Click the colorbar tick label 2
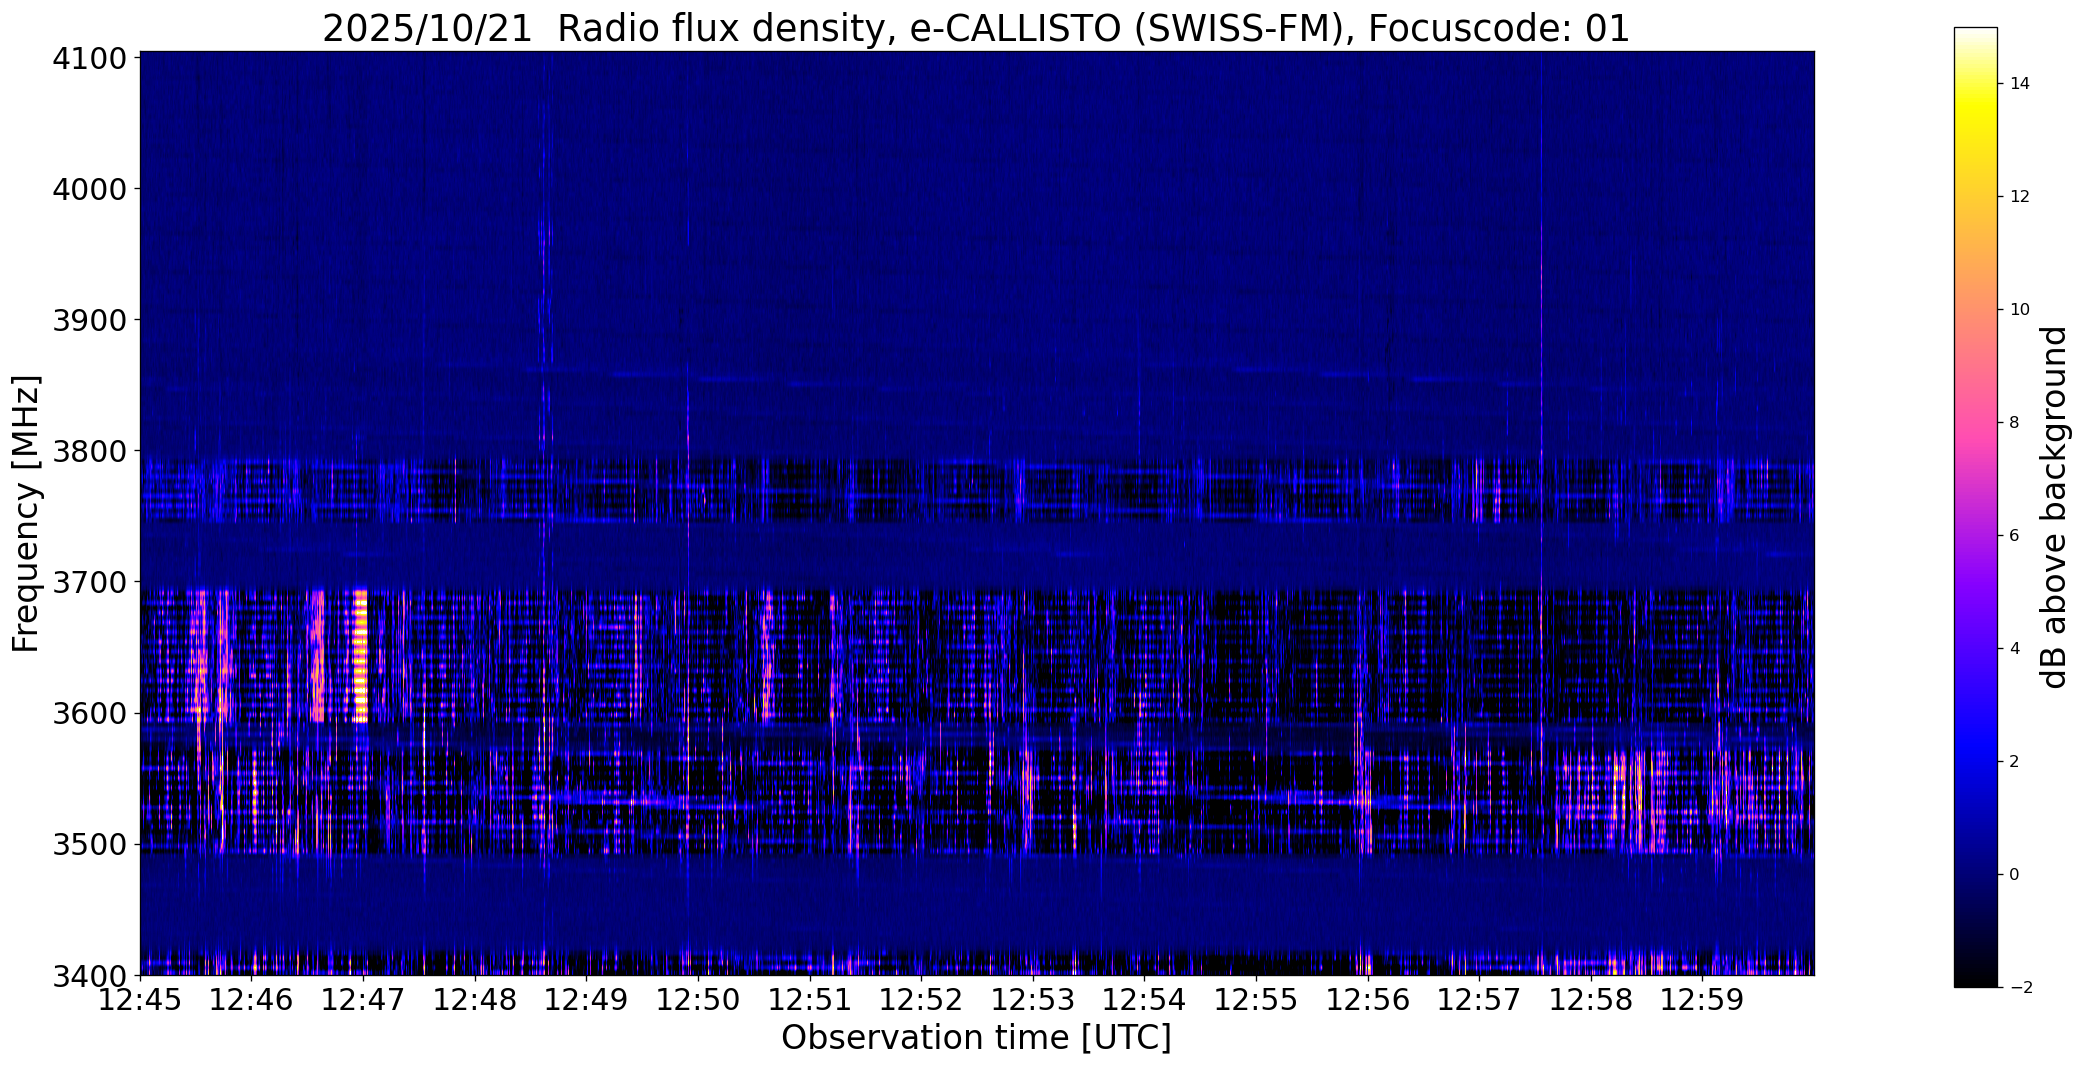Viewport: 2085px width, 1067px height. click(2014, 762)
